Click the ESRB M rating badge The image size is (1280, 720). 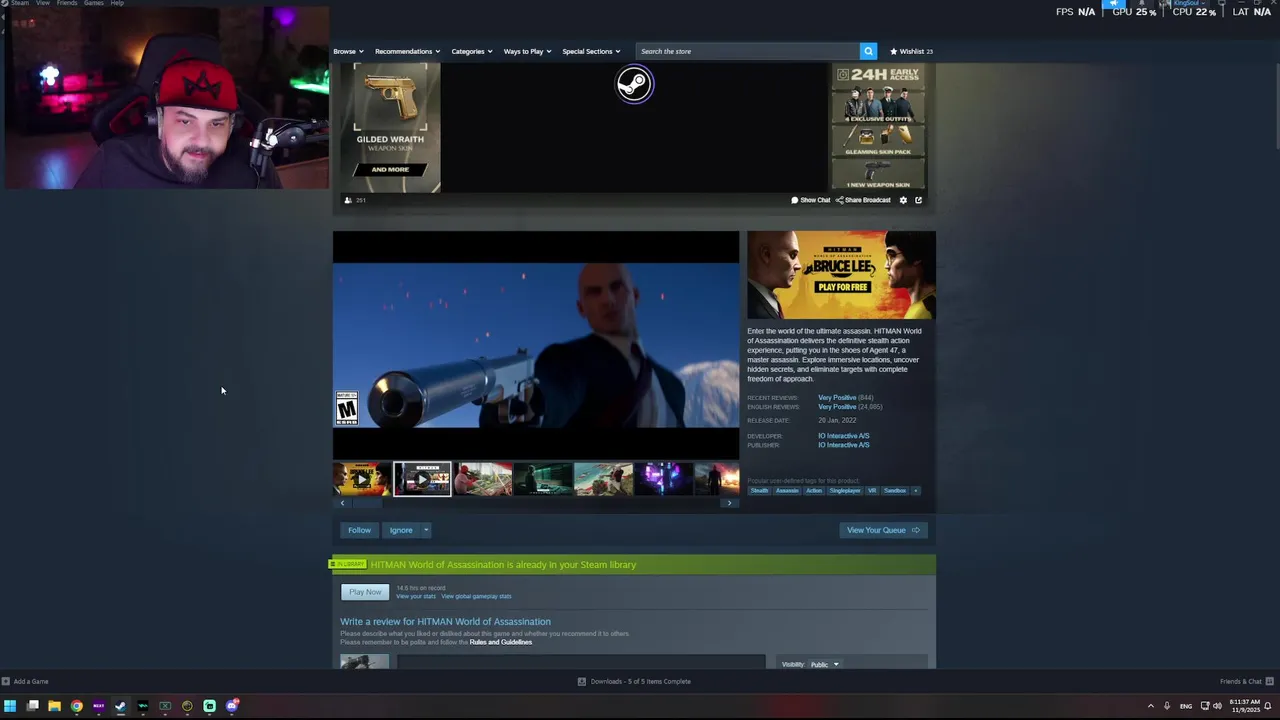(x=347, y=408)
